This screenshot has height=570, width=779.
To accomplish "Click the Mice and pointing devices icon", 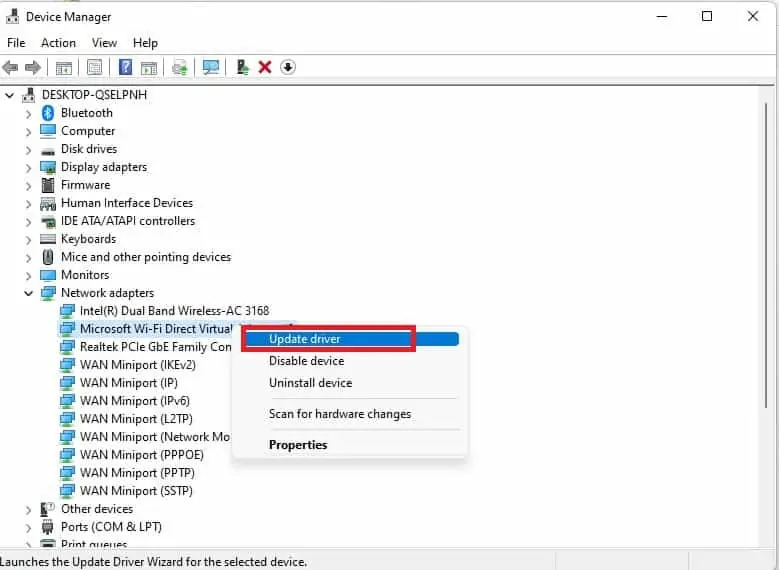I will (x=48, y=257).
